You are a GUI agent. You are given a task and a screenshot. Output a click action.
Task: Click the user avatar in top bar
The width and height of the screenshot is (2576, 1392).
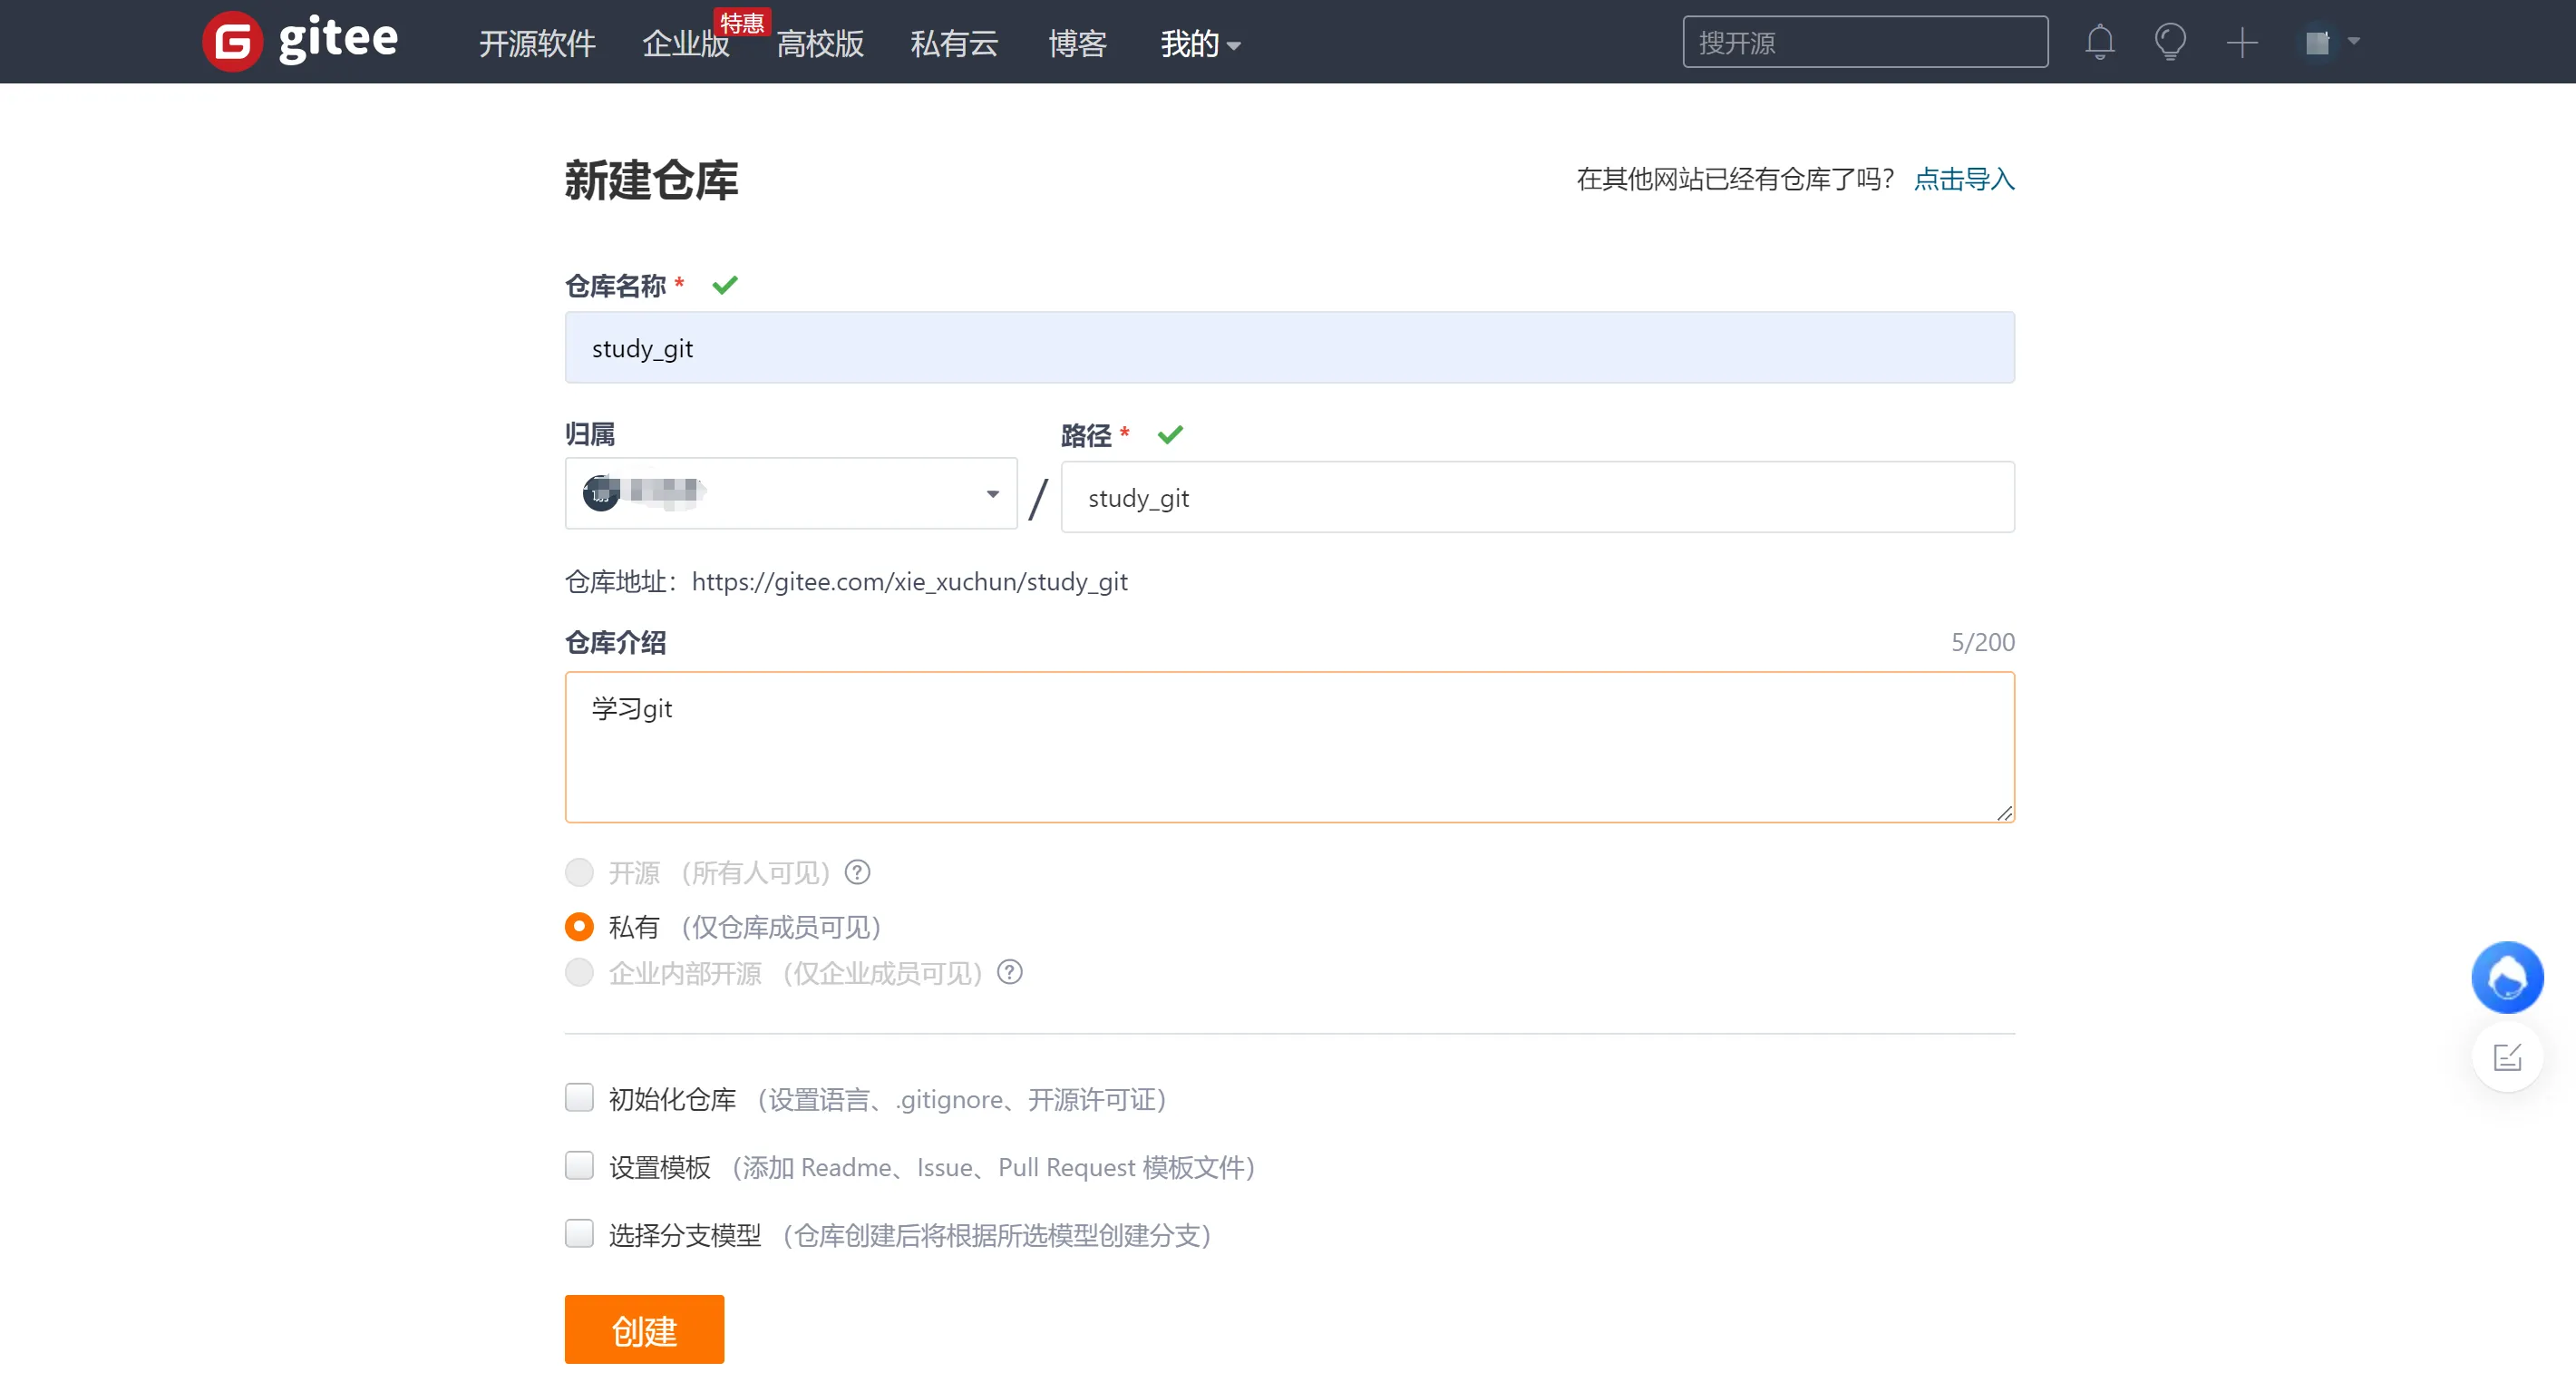tap(2317, 42)
